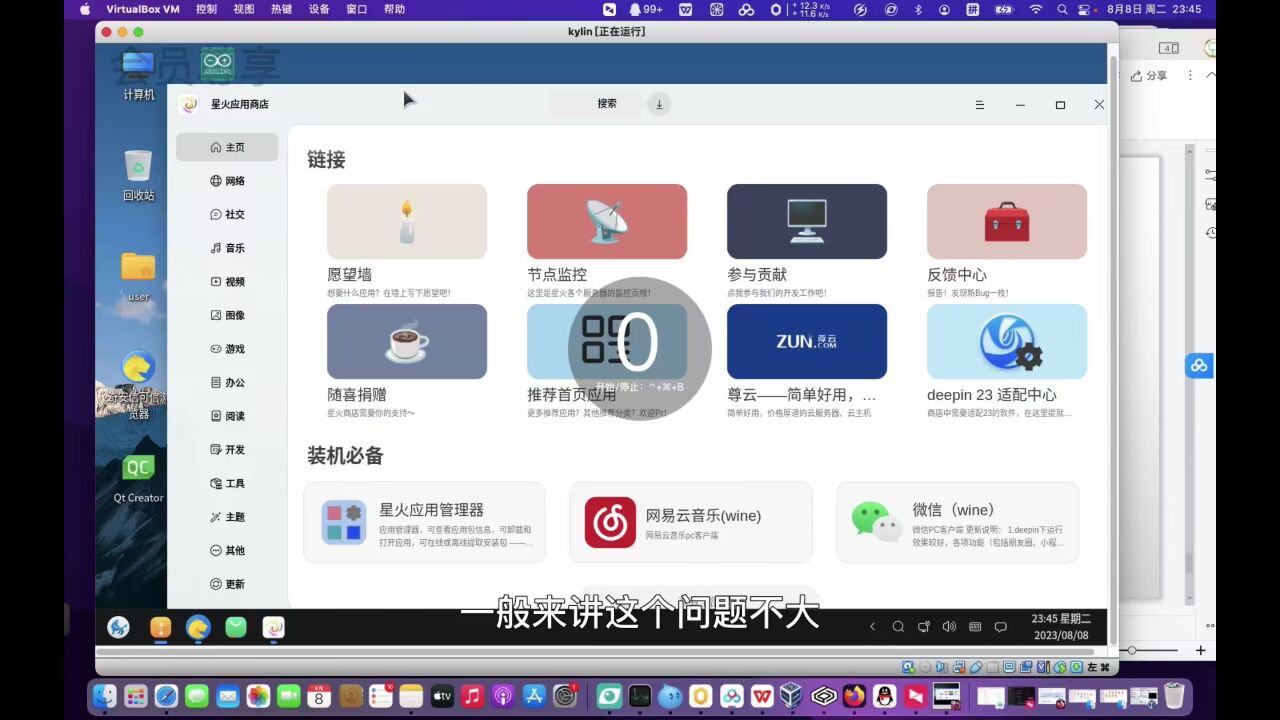
Task: Open the 微信 (wine) app card
Action: 958,522
